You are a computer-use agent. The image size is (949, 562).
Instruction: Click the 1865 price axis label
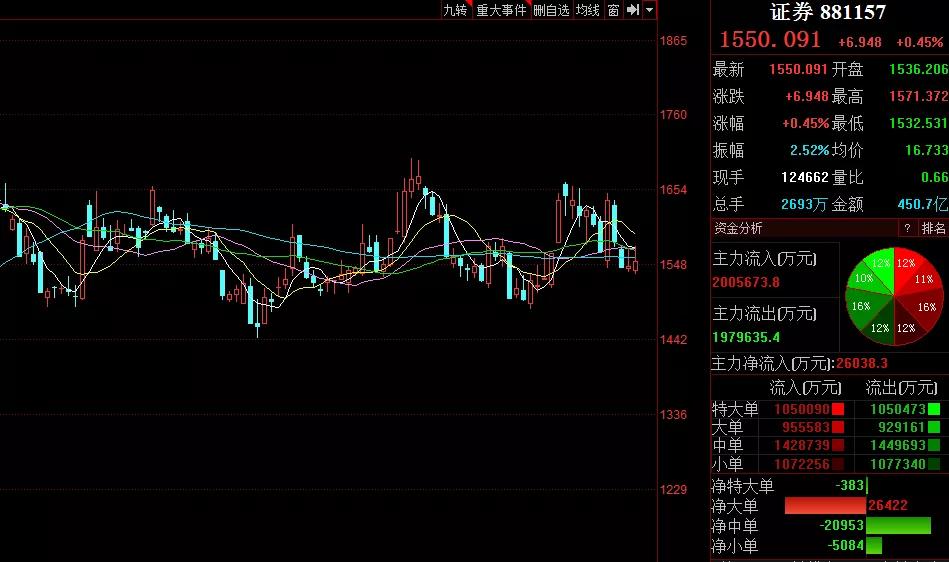(x=673, y=41)
